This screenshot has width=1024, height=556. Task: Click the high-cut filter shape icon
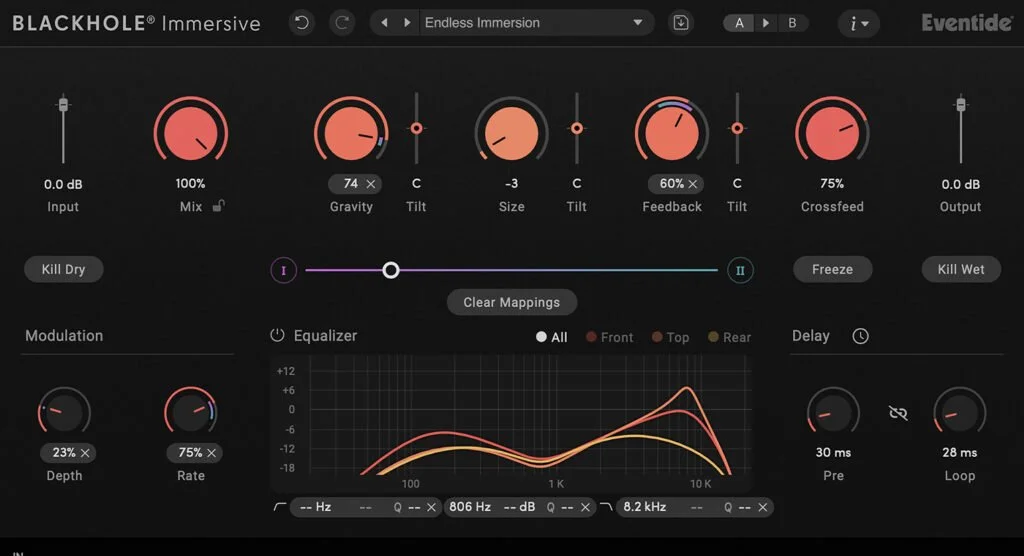click(x=606, y=507)
